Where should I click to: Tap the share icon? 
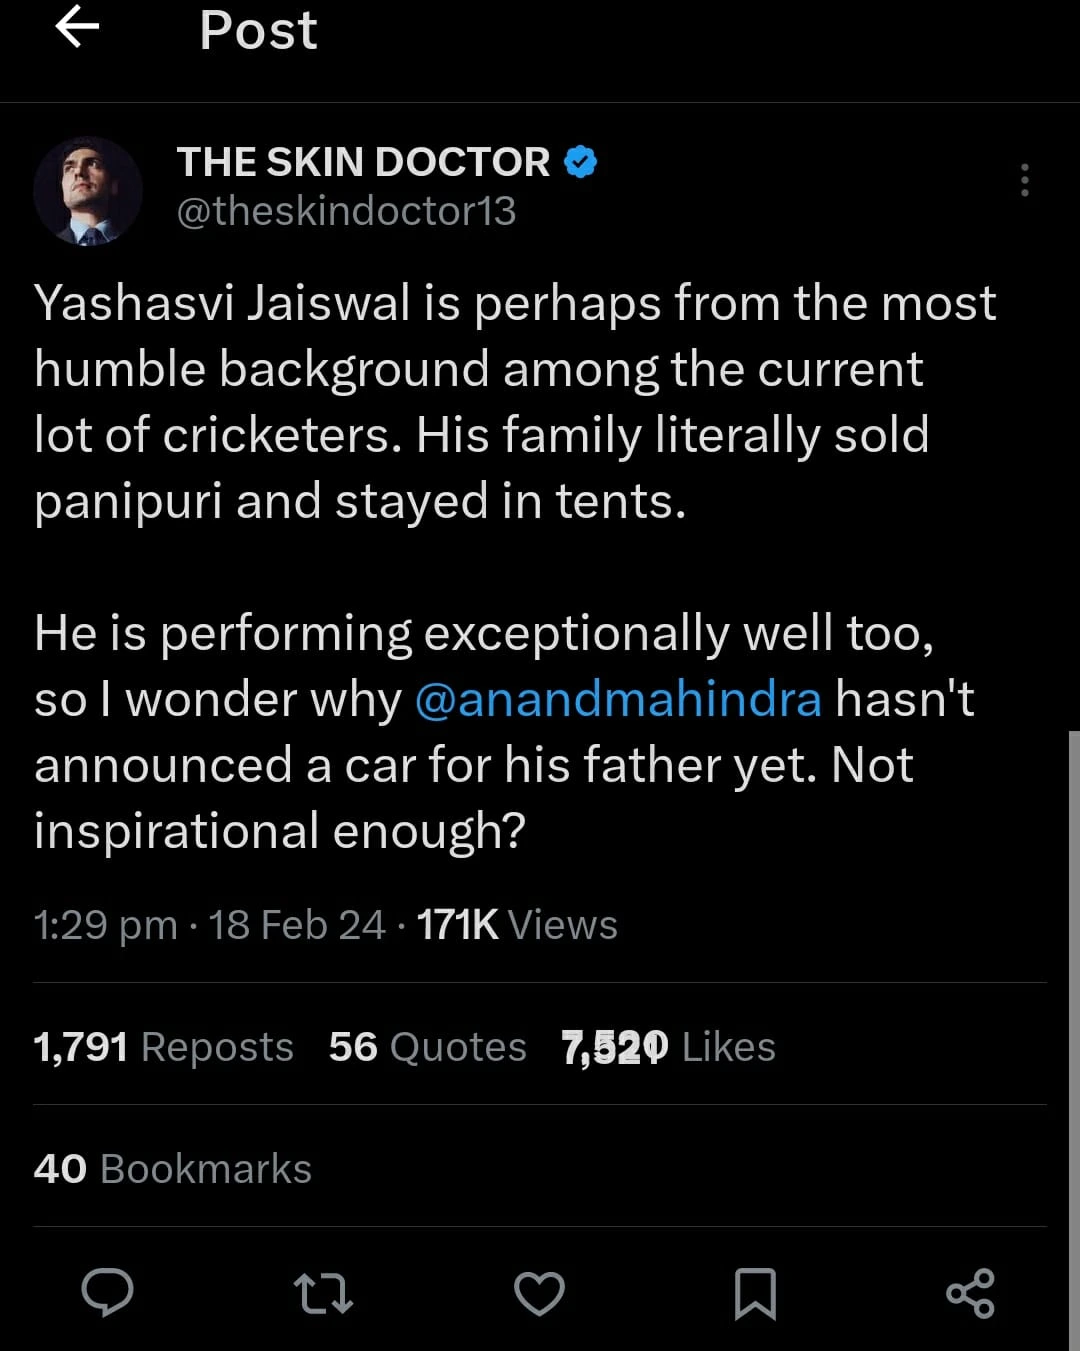(x=970, y=1293)
